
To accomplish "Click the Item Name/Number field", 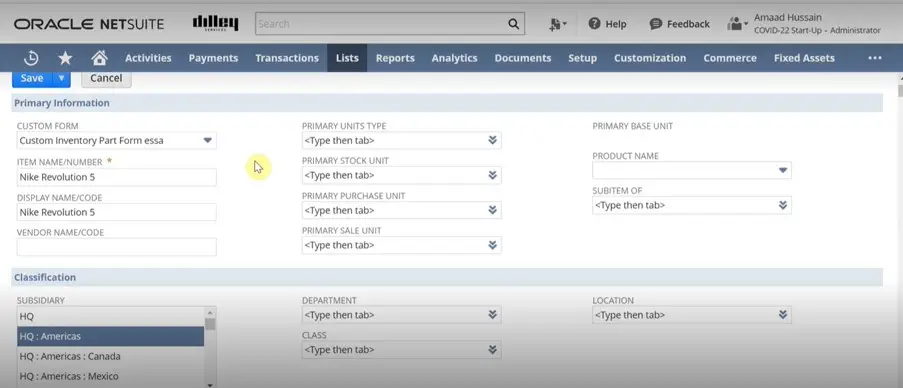I will point(116,177).
